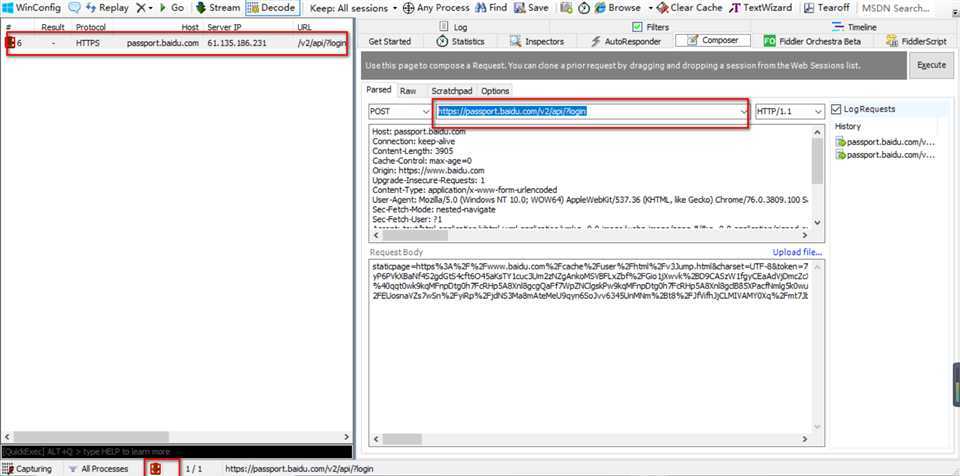This screenshot has width=960, height=476.
Task: Click inside the request headers text area
Action: click(x=591, y=178)
